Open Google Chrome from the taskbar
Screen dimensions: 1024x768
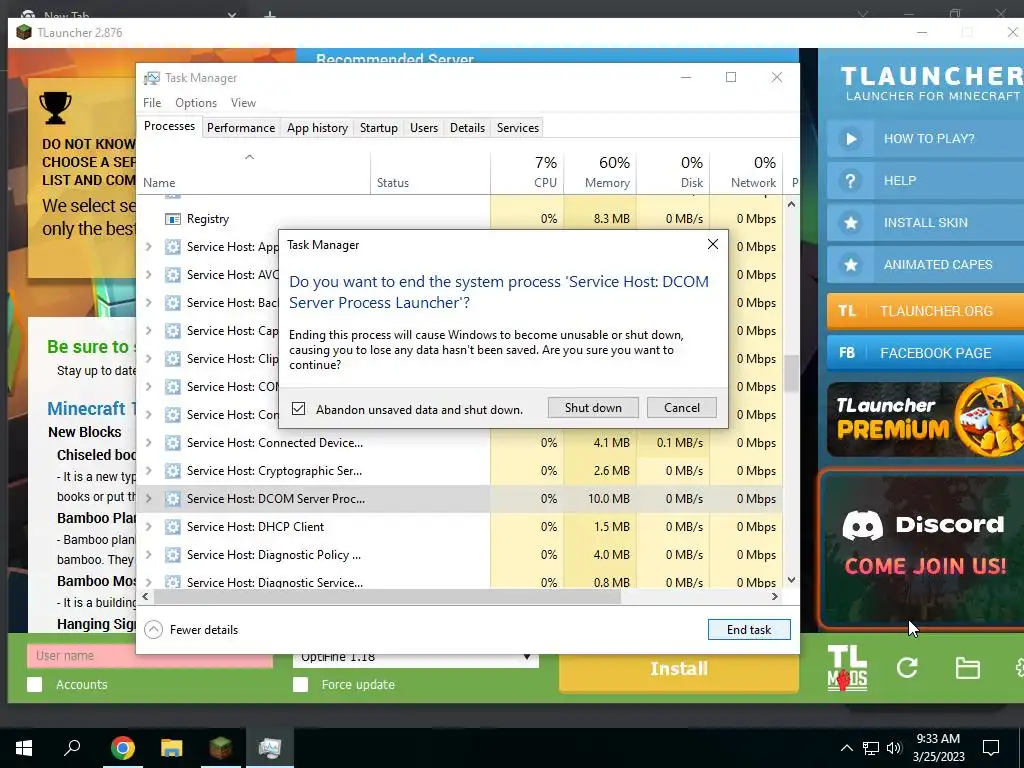(x=122, y=748)
